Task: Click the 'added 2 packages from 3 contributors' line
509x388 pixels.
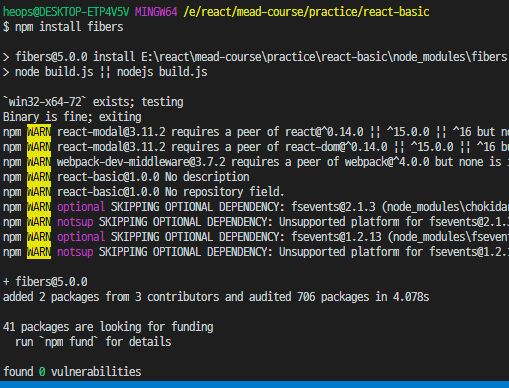Action: [x=216, y=297]
